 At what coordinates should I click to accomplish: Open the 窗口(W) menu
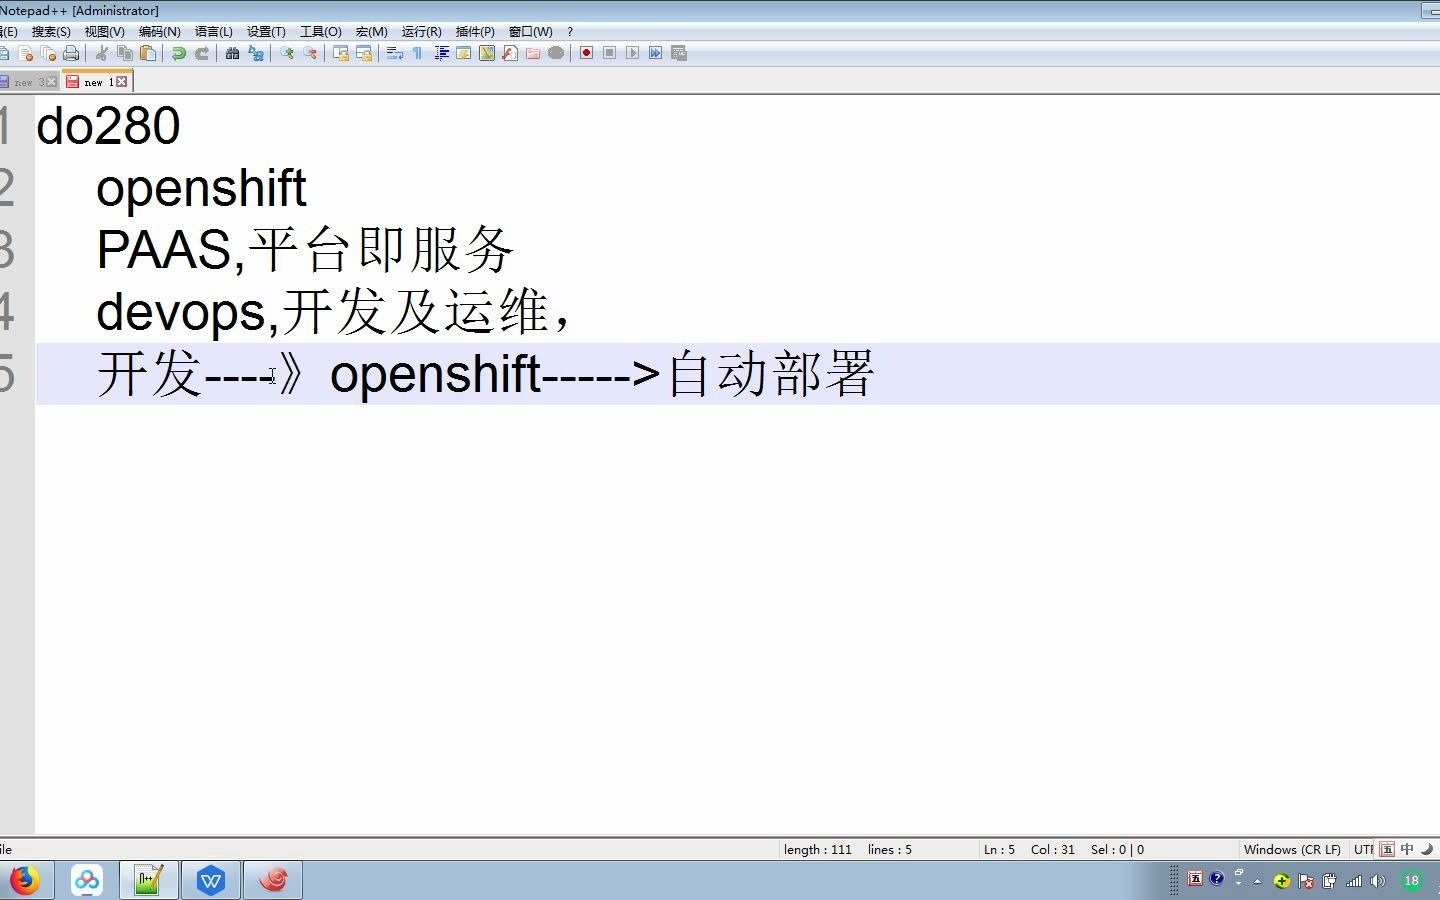pos(530,32)
